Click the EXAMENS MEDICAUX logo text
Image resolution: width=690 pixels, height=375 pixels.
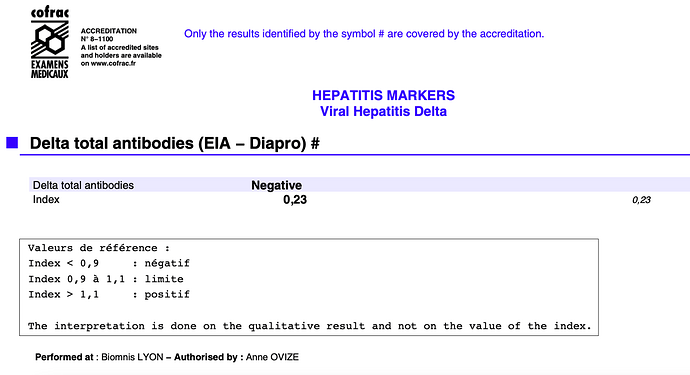tap(50, 69)
